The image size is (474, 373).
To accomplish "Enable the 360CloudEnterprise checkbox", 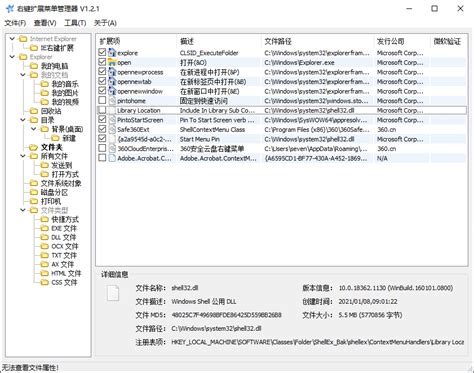I will [102, 148].
